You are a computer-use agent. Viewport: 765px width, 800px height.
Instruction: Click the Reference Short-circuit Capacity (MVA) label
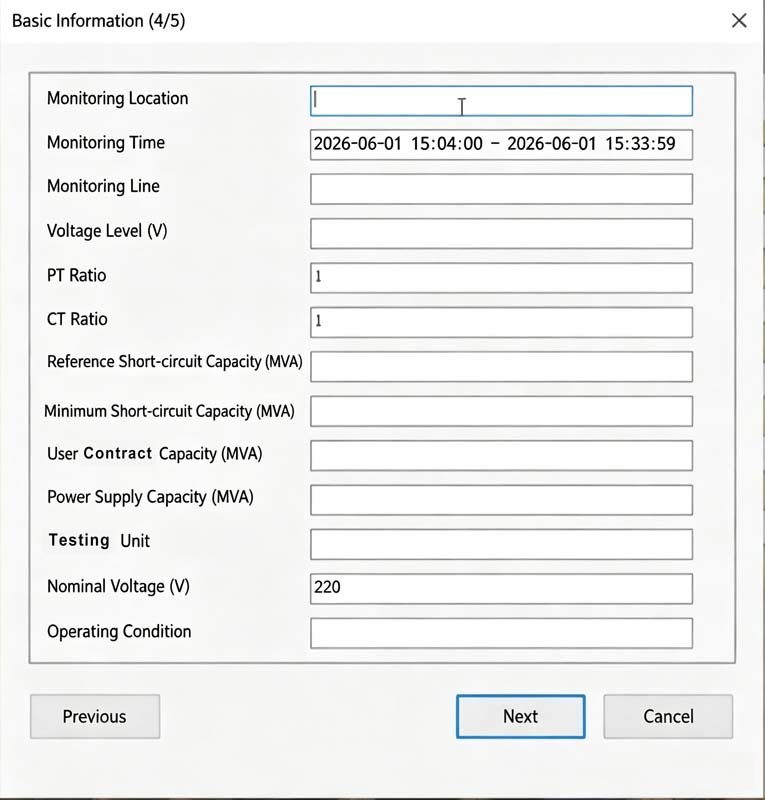pyautogui.click(x=175, y=362)
